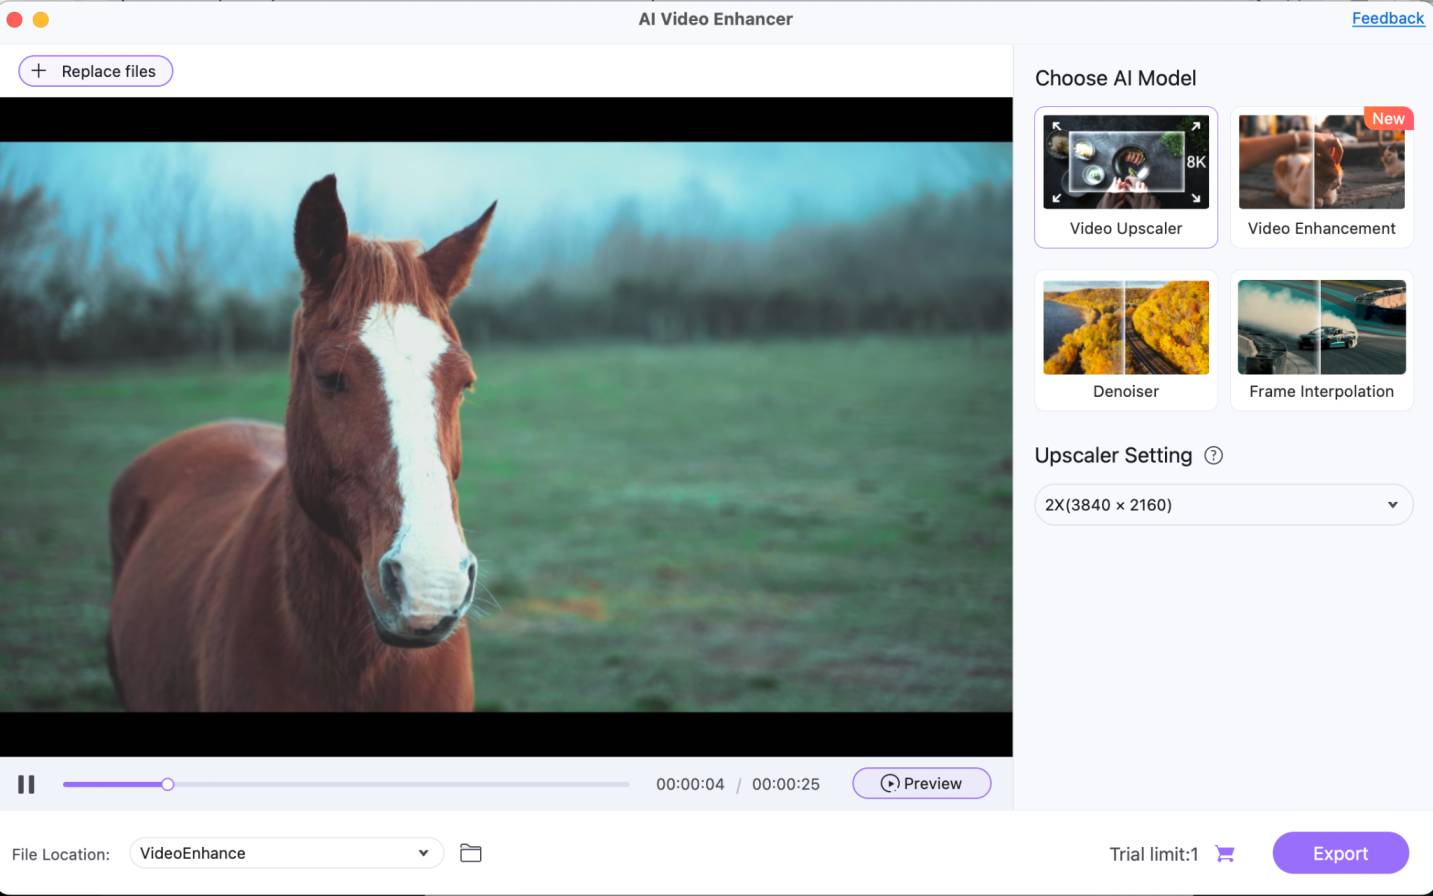Open the Upscaler Setting resolution selector
The height and width of the screenshot is (896, 1433).
click(x=1222, y=505)
